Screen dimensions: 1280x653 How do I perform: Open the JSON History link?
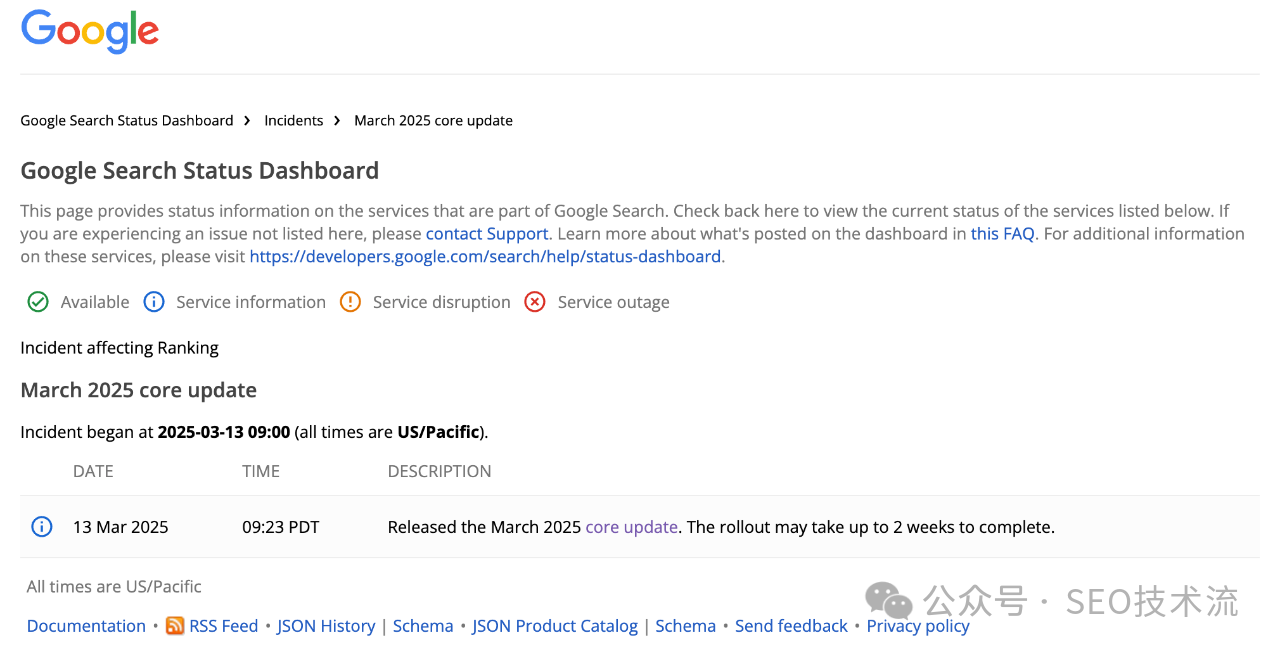tap(326, 625)
